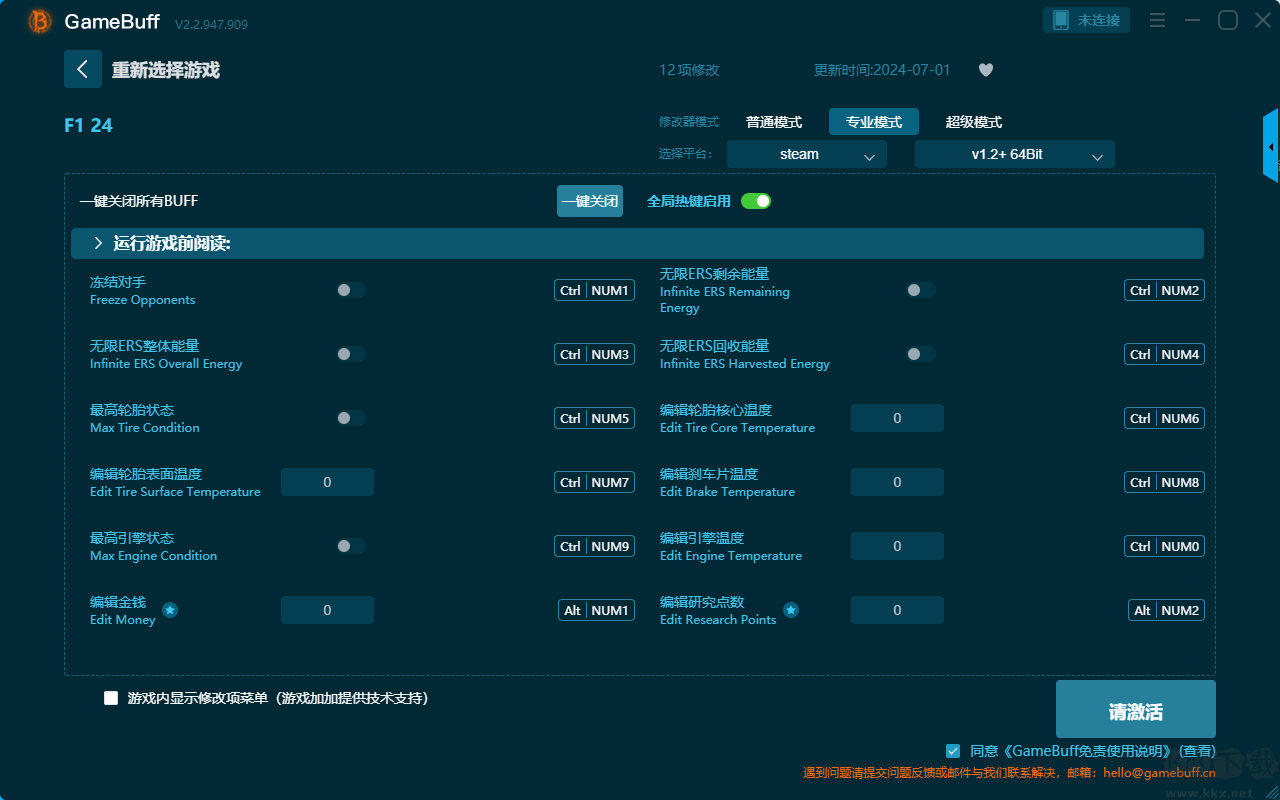Click the heart favorite icon
1280x800 pixels.
click(x=985, y=70)
